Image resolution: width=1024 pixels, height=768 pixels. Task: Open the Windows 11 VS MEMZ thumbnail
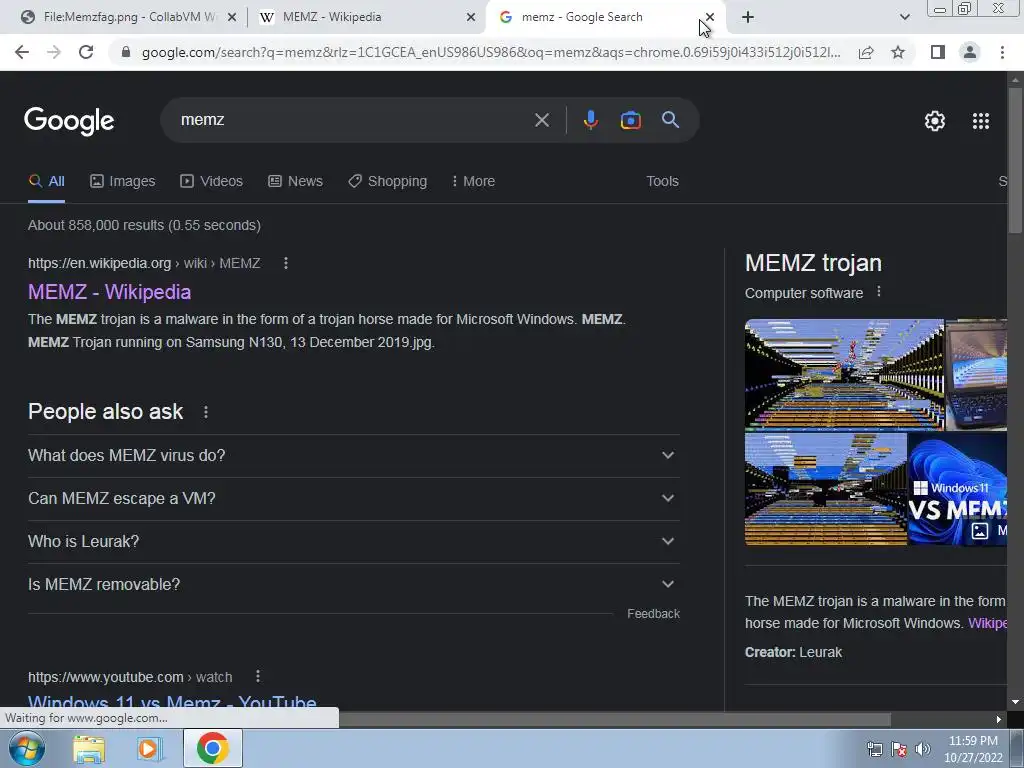(x=957, y=489)
